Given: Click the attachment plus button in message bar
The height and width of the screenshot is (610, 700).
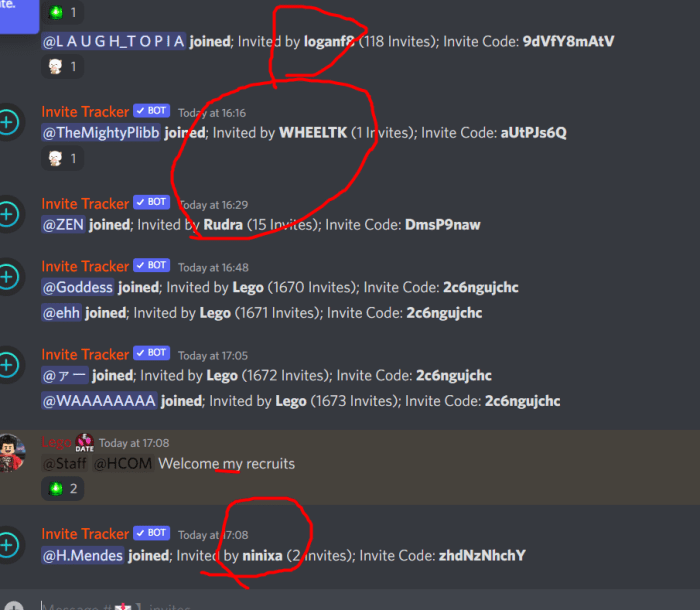Looking at the screenshot, I should pos(14,606).
